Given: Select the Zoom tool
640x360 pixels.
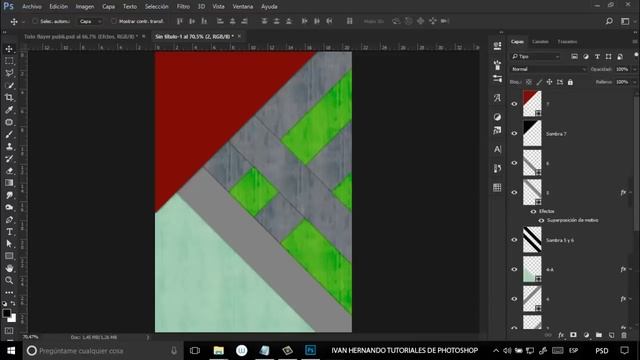Looking at the screenshot, I should [x=9, y=280].
